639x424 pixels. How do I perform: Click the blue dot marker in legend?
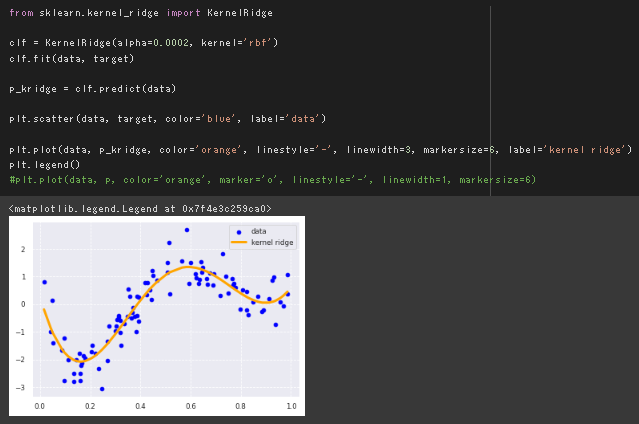click(239, 232)
